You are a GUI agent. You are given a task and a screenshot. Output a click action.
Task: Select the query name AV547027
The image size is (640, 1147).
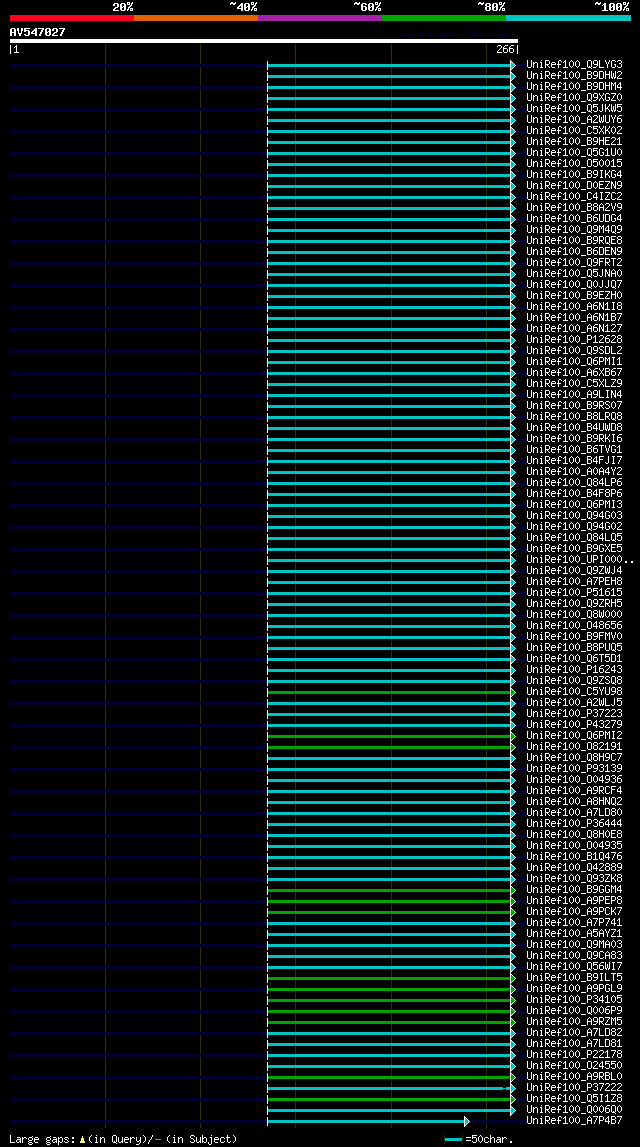pyautogui.click(x=37, y=32)
